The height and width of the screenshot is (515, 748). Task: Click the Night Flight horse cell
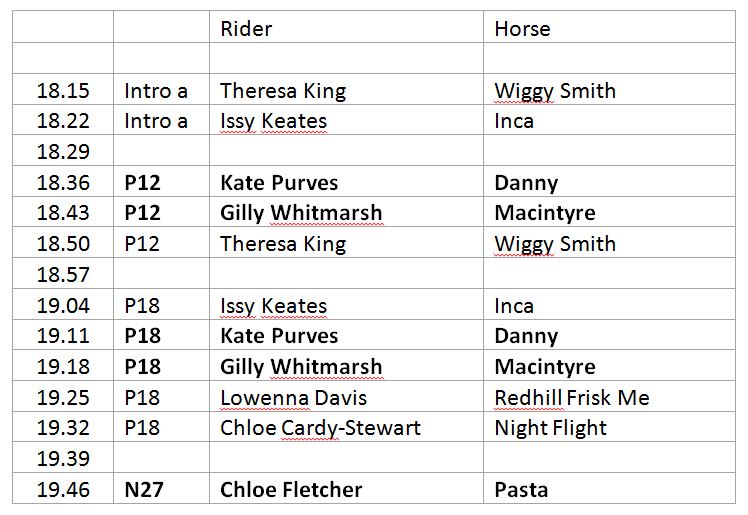550,428
